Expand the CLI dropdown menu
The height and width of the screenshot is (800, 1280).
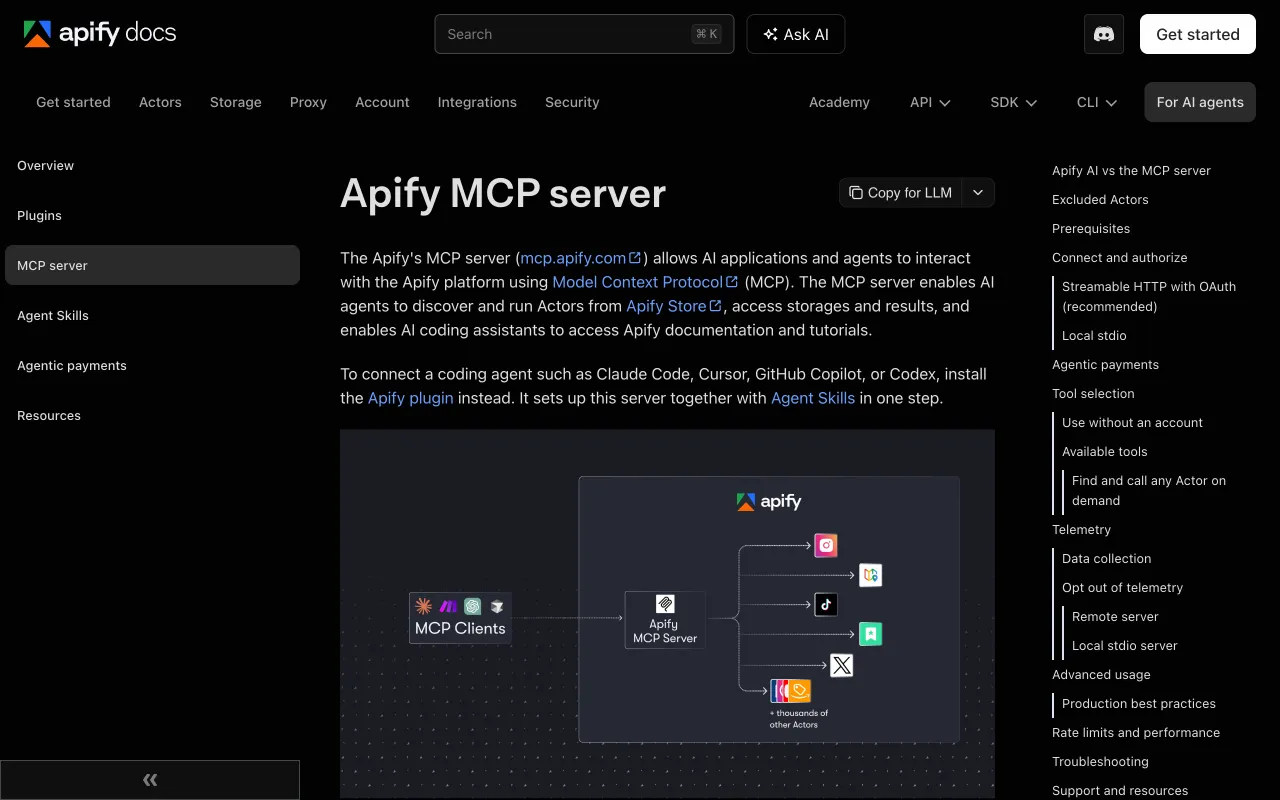pyautogui.click(x=1096, y=102)
